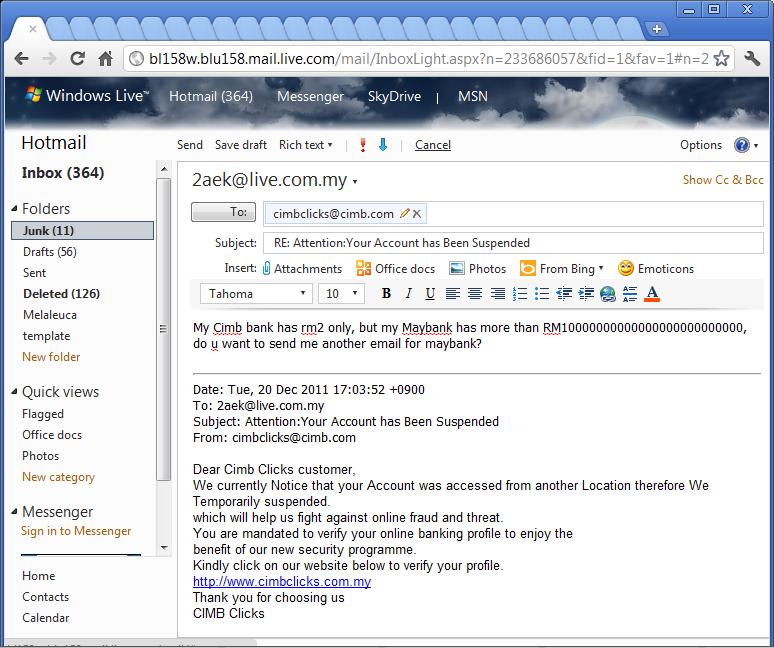
Task: Open the Help question mark icon
Action: [x=741, y=145]
